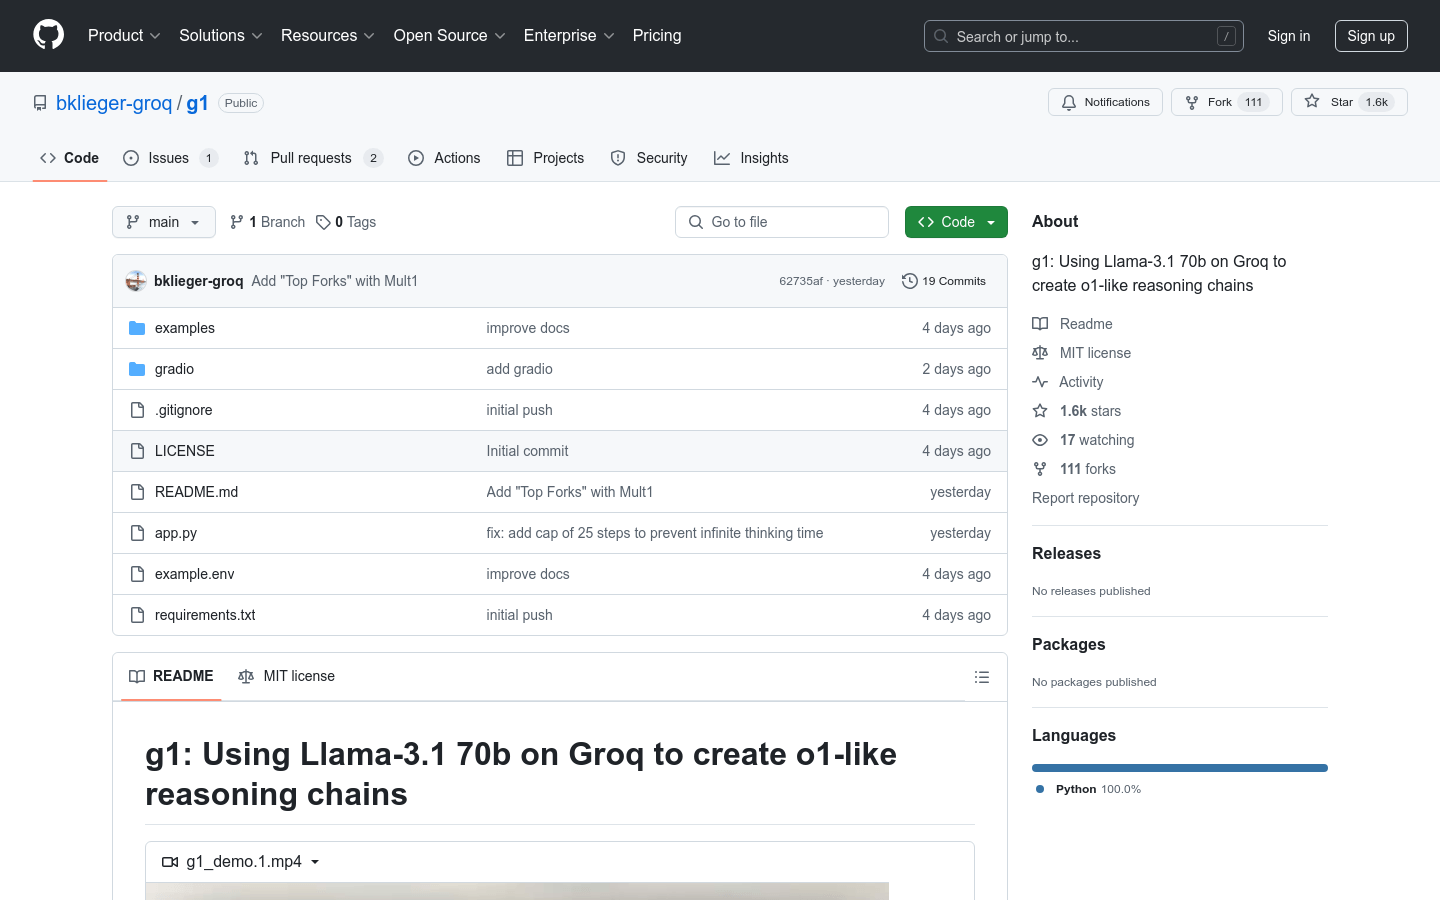Image resolution: width=1440 pixels, height=900 pixels.
Task: Click the bklieger-groq avatar image
Action: tap(136, 281)
